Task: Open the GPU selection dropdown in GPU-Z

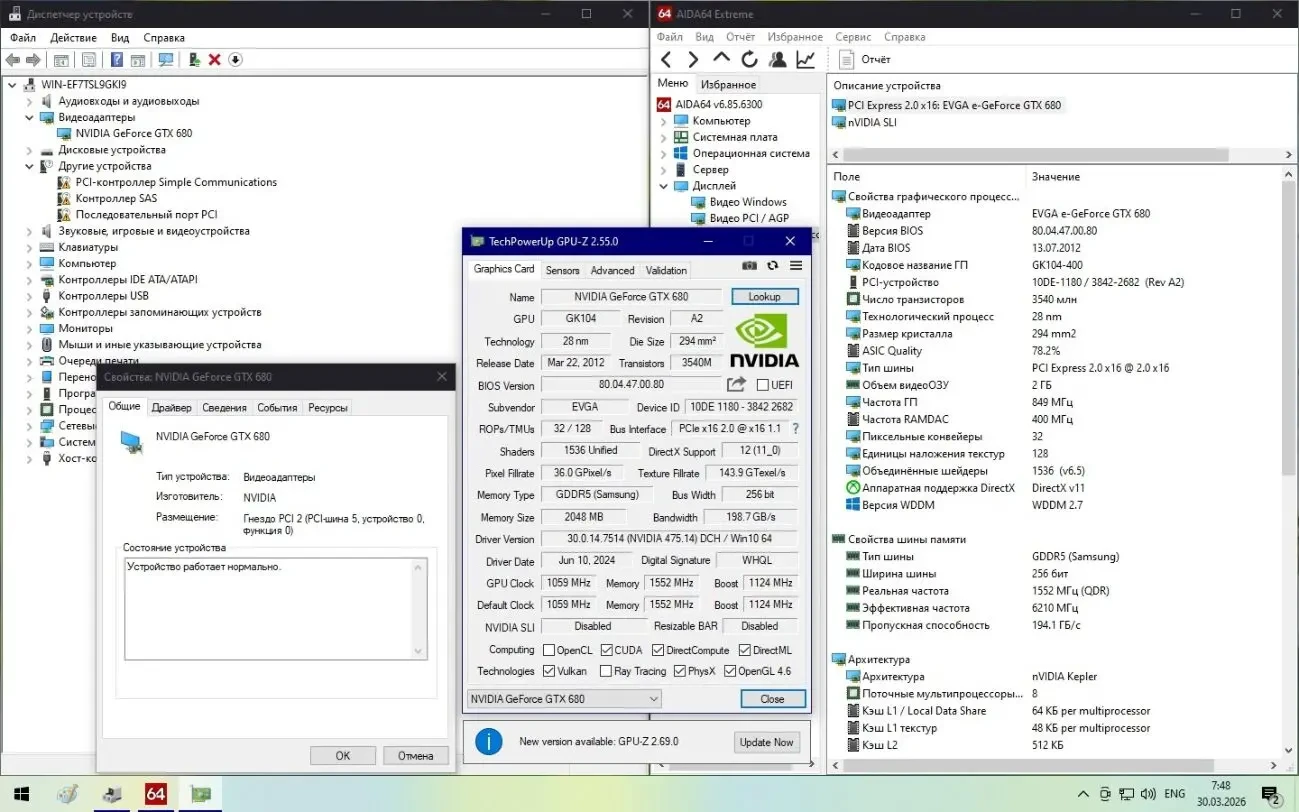Action: pyautogui.click(x=565, y=699)
